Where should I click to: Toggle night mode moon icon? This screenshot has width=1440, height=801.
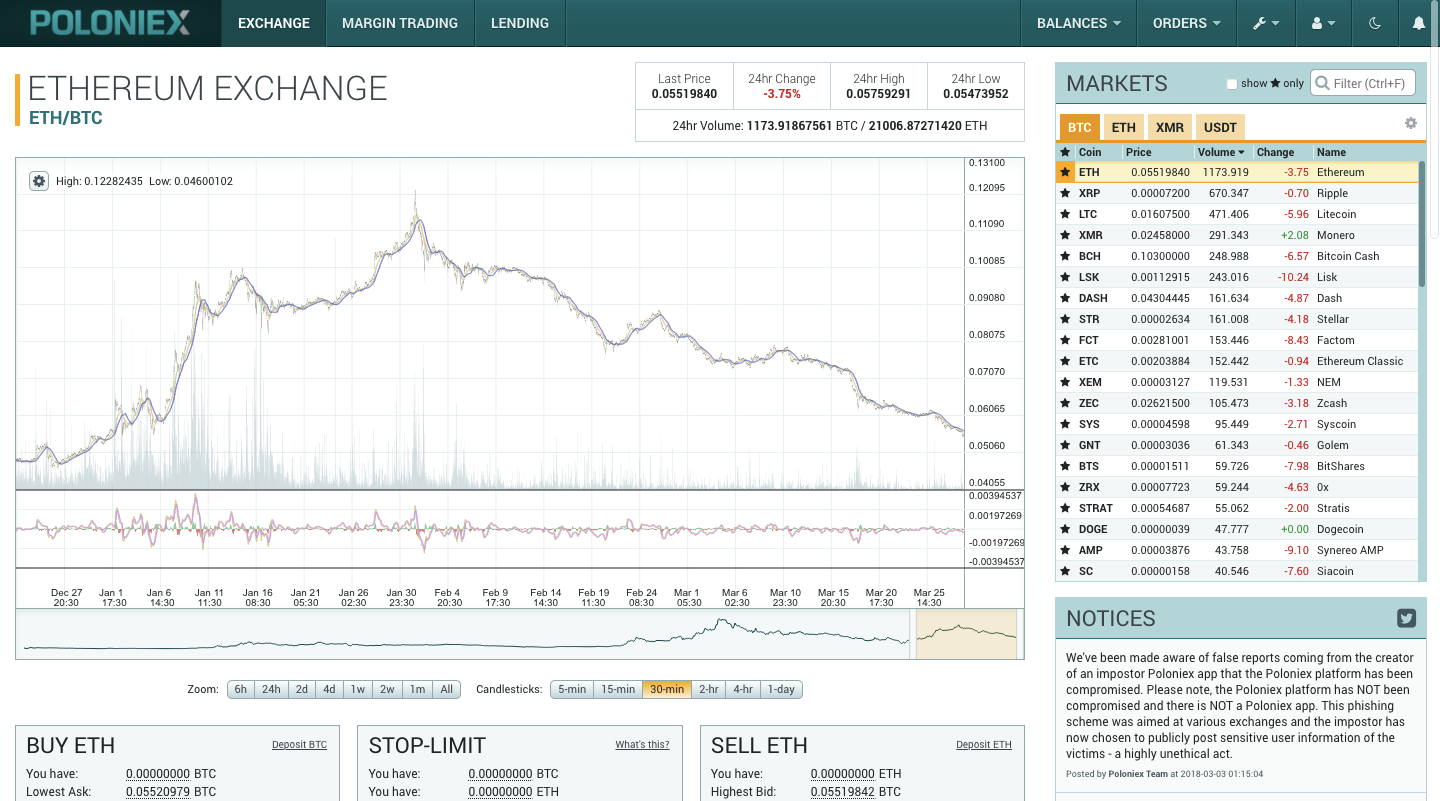click(x=1375, y=23)
